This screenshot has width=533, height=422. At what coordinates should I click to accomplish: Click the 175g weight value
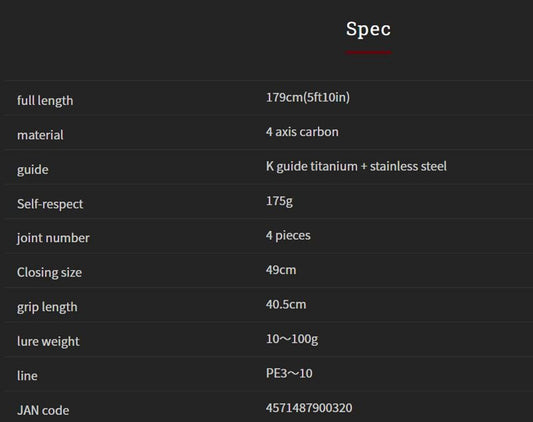click(x=279, y=201)
